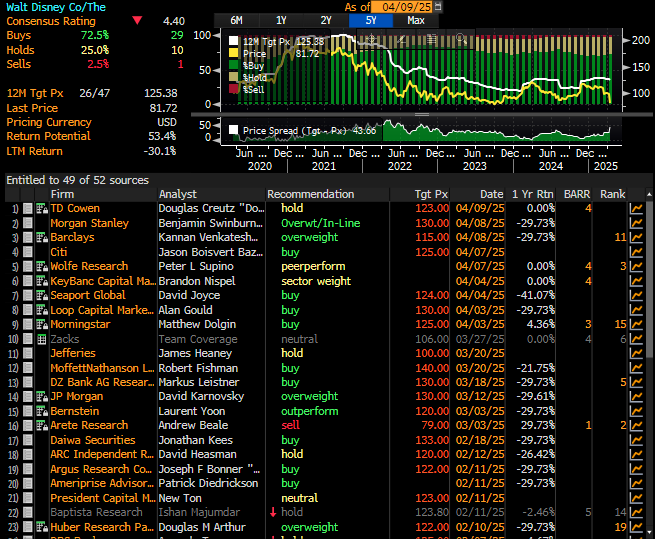Open the locked model icon for JP Morgan
Screen dimensions: 655x539
point(42,397)
